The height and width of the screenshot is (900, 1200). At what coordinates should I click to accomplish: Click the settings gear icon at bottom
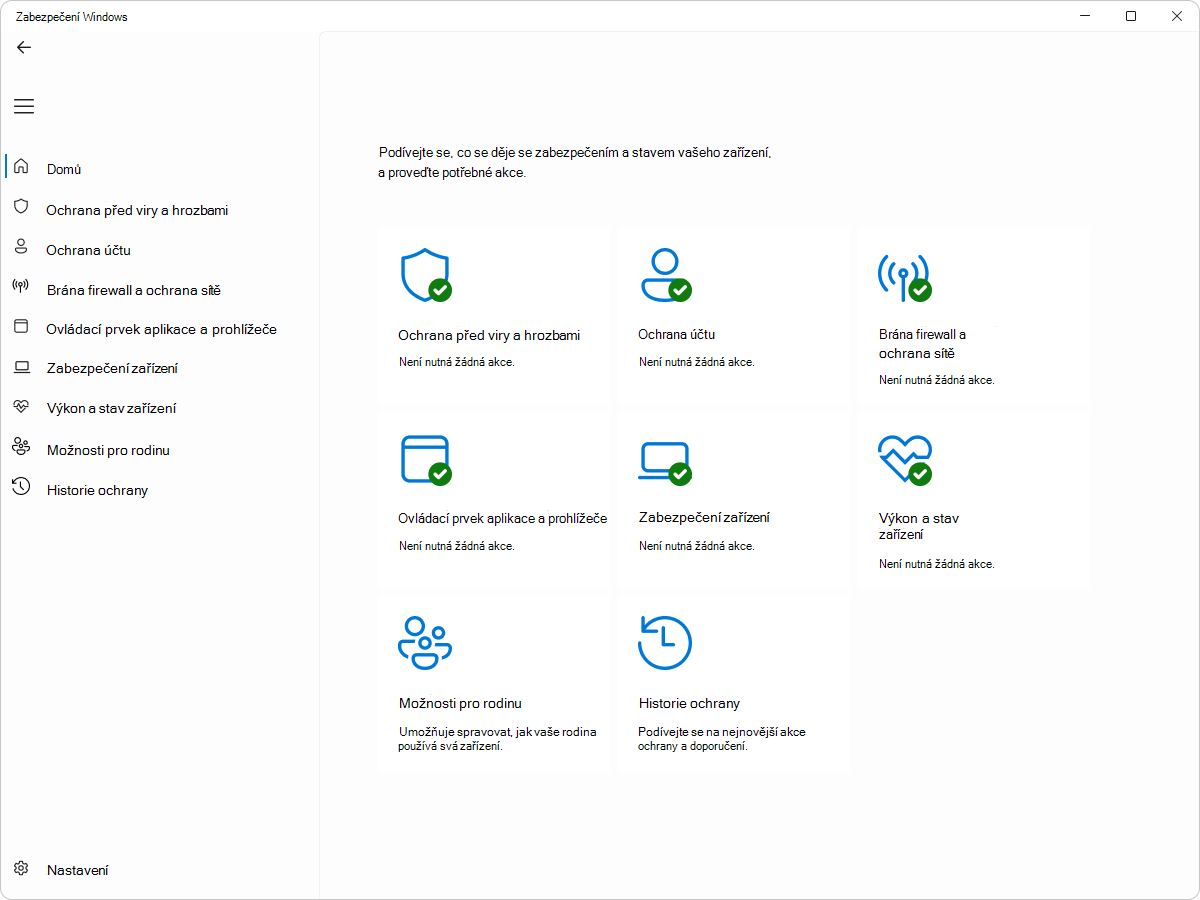(21, 868)
